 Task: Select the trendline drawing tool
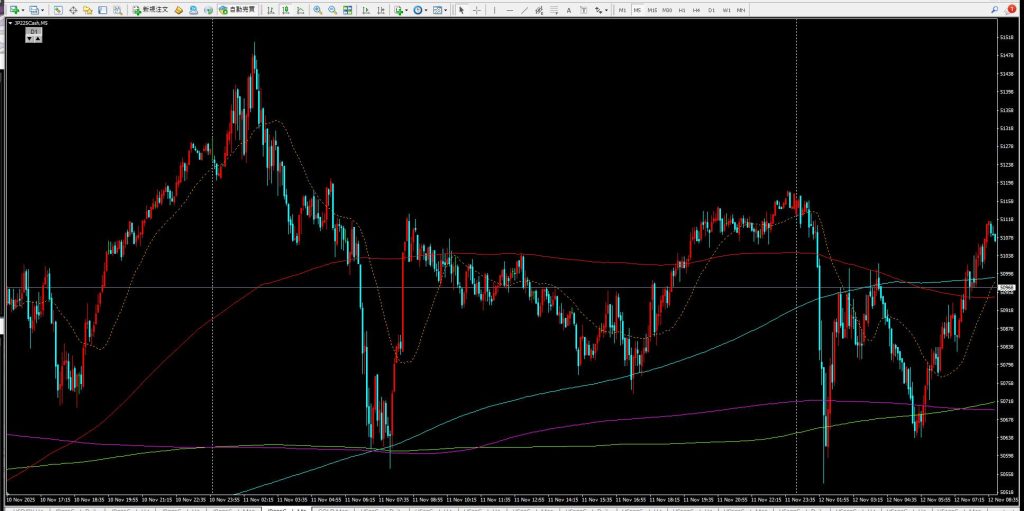point(527,10)
